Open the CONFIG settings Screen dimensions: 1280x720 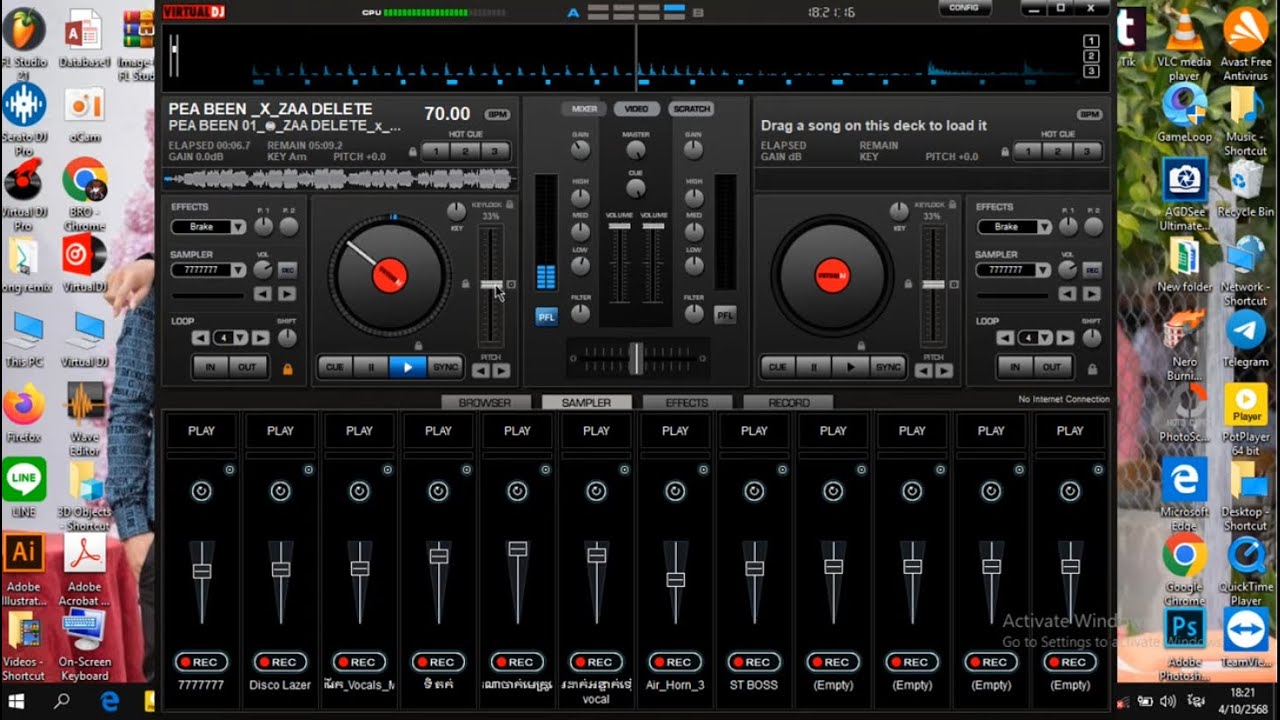tap(964, 8)
